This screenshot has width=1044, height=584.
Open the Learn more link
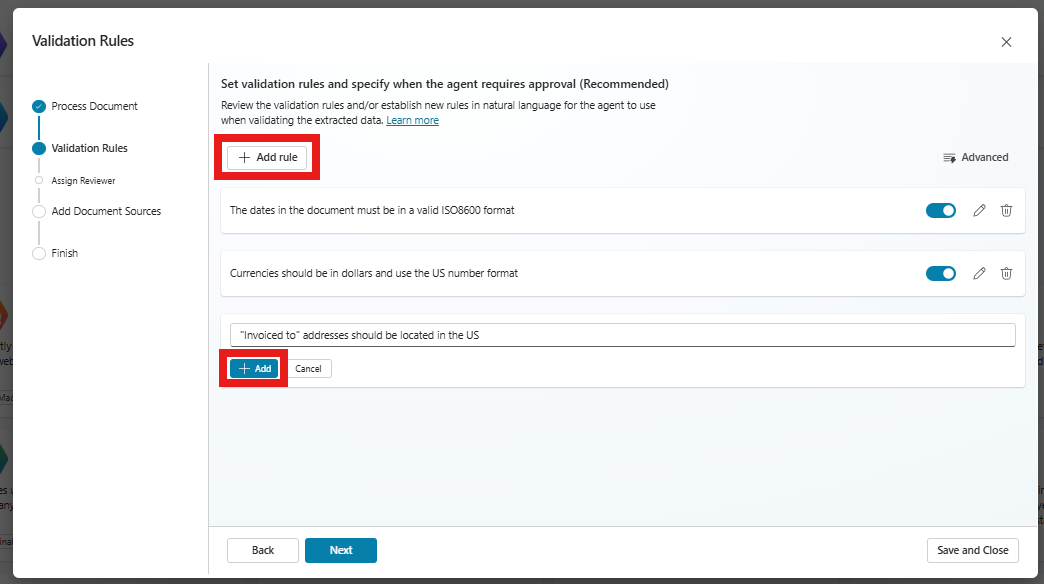412,120
